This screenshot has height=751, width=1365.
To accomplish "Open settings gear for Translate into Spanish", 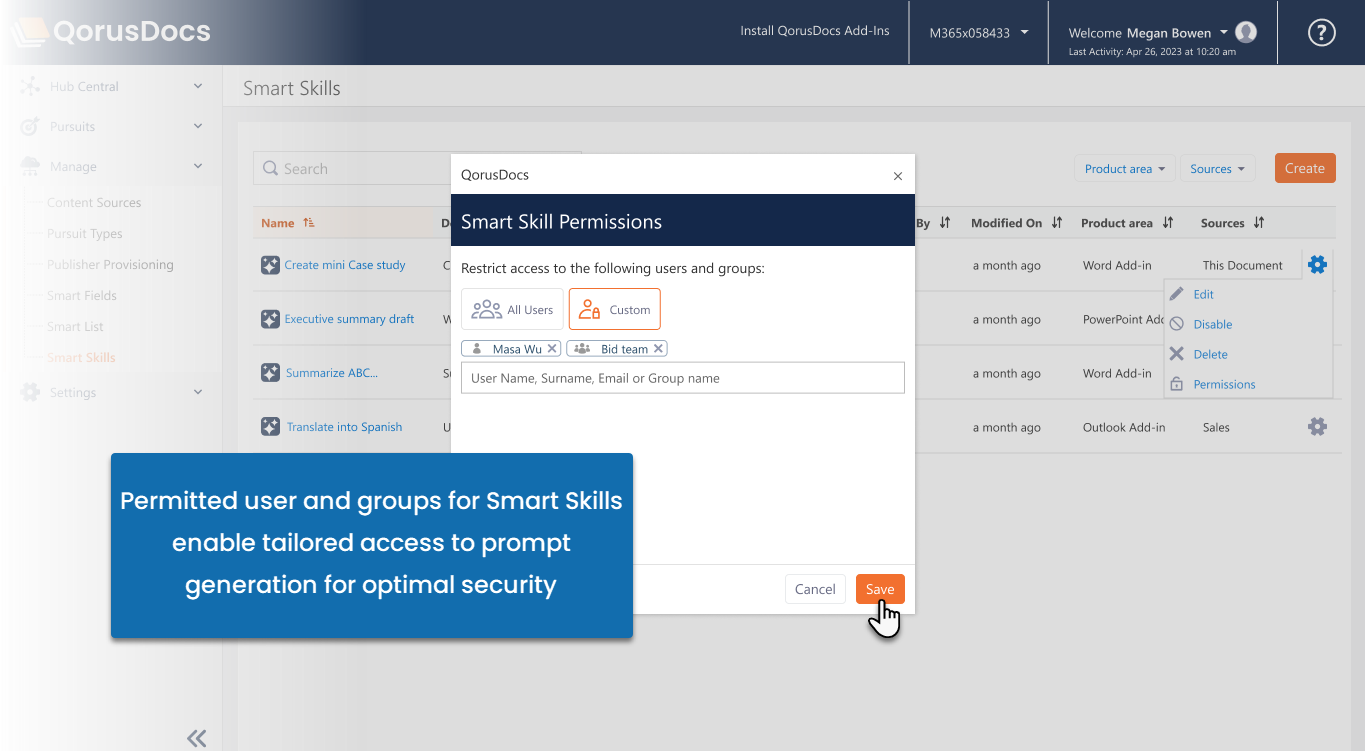I will click(1317, 427).
